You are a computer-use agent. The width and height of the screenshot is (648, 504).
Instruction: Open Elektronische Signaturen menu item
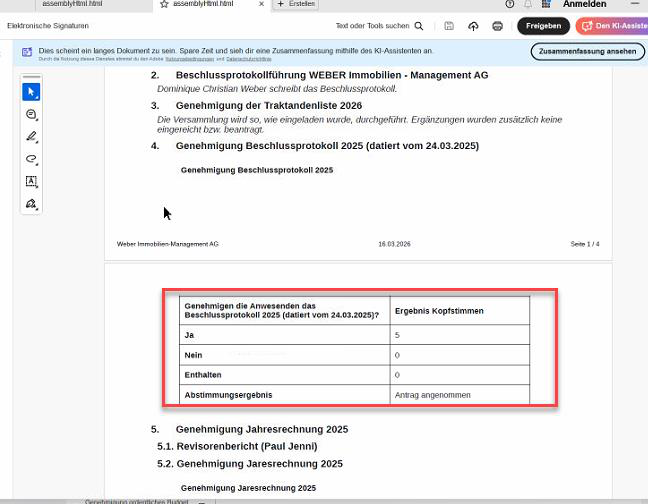pyautogui.click(x=48, y=26)
